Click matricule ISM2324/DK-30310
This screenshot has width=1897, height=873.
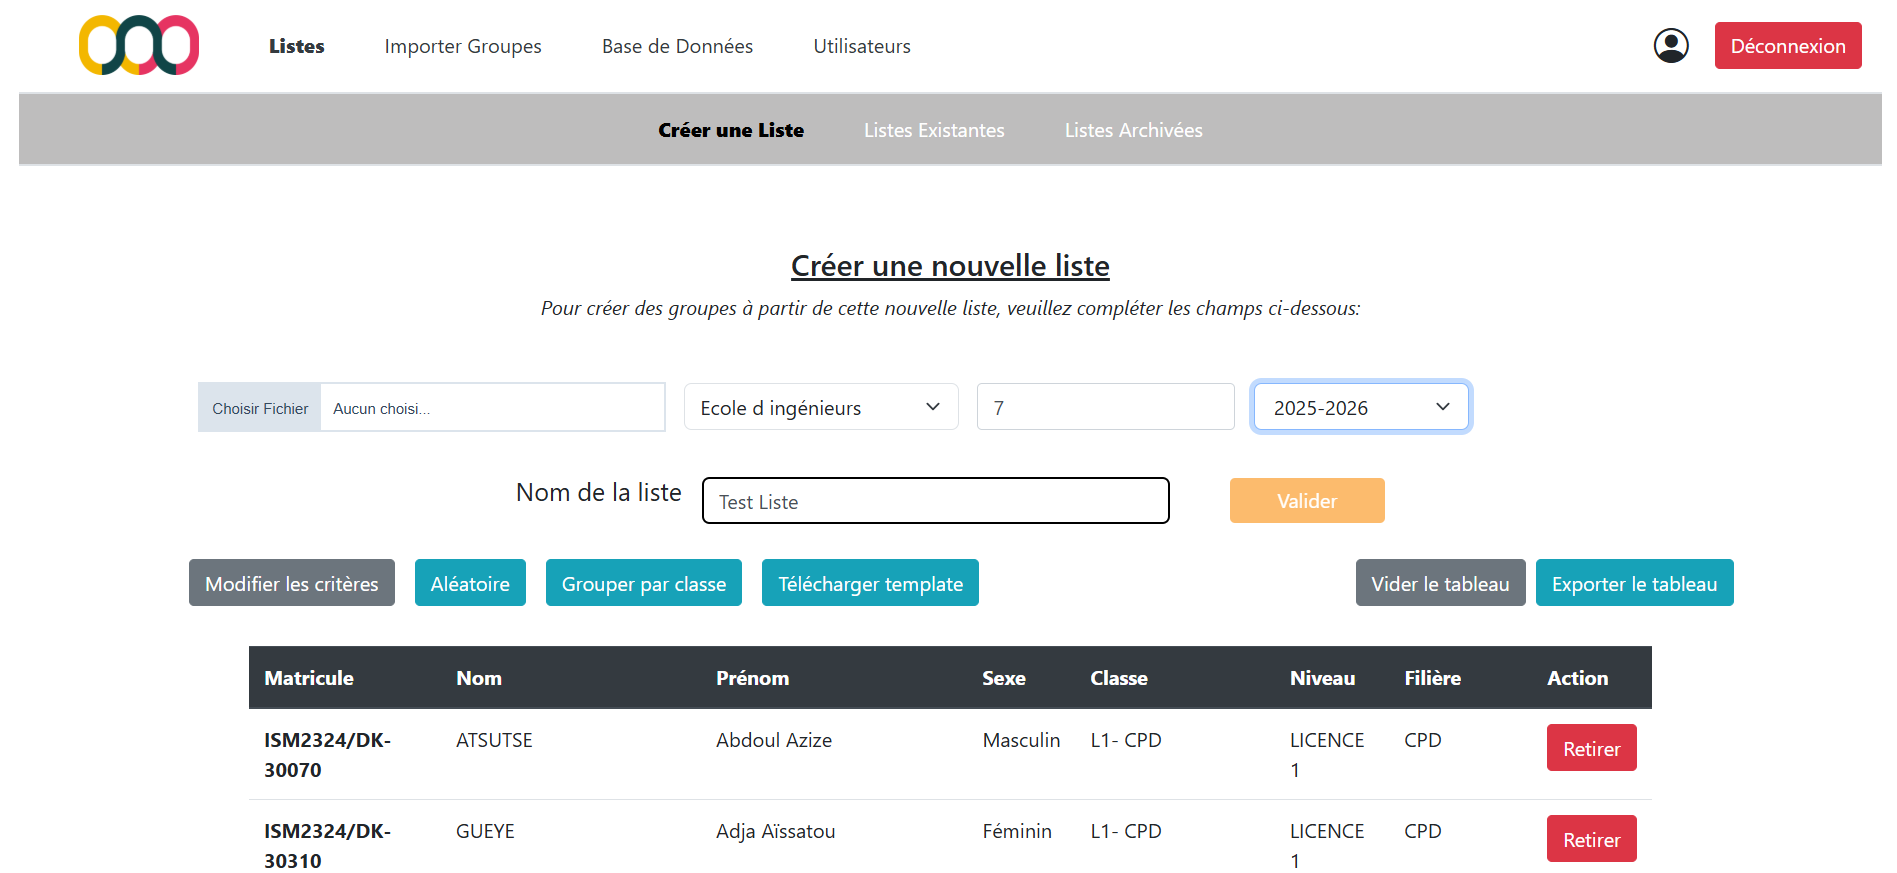(x=327, y=846)
